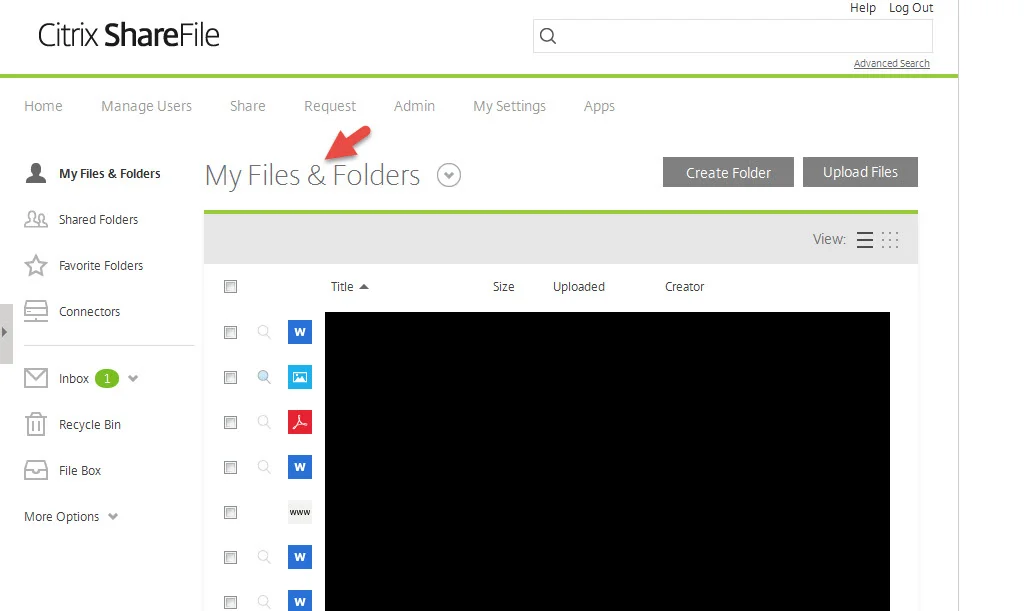Open the Apps menu

click(x=600, y=106)
